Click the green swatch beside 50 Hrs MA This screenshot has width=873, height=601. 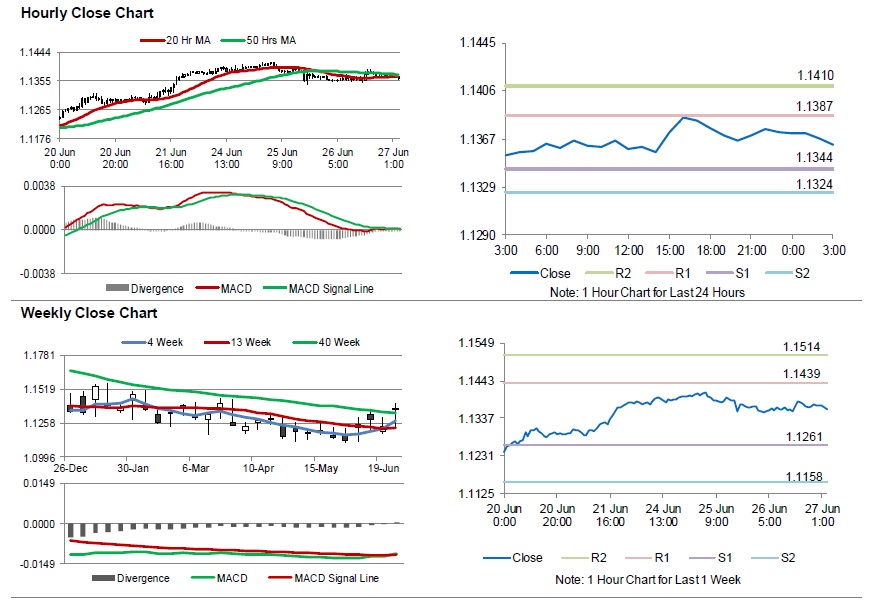tap(233, 41)
